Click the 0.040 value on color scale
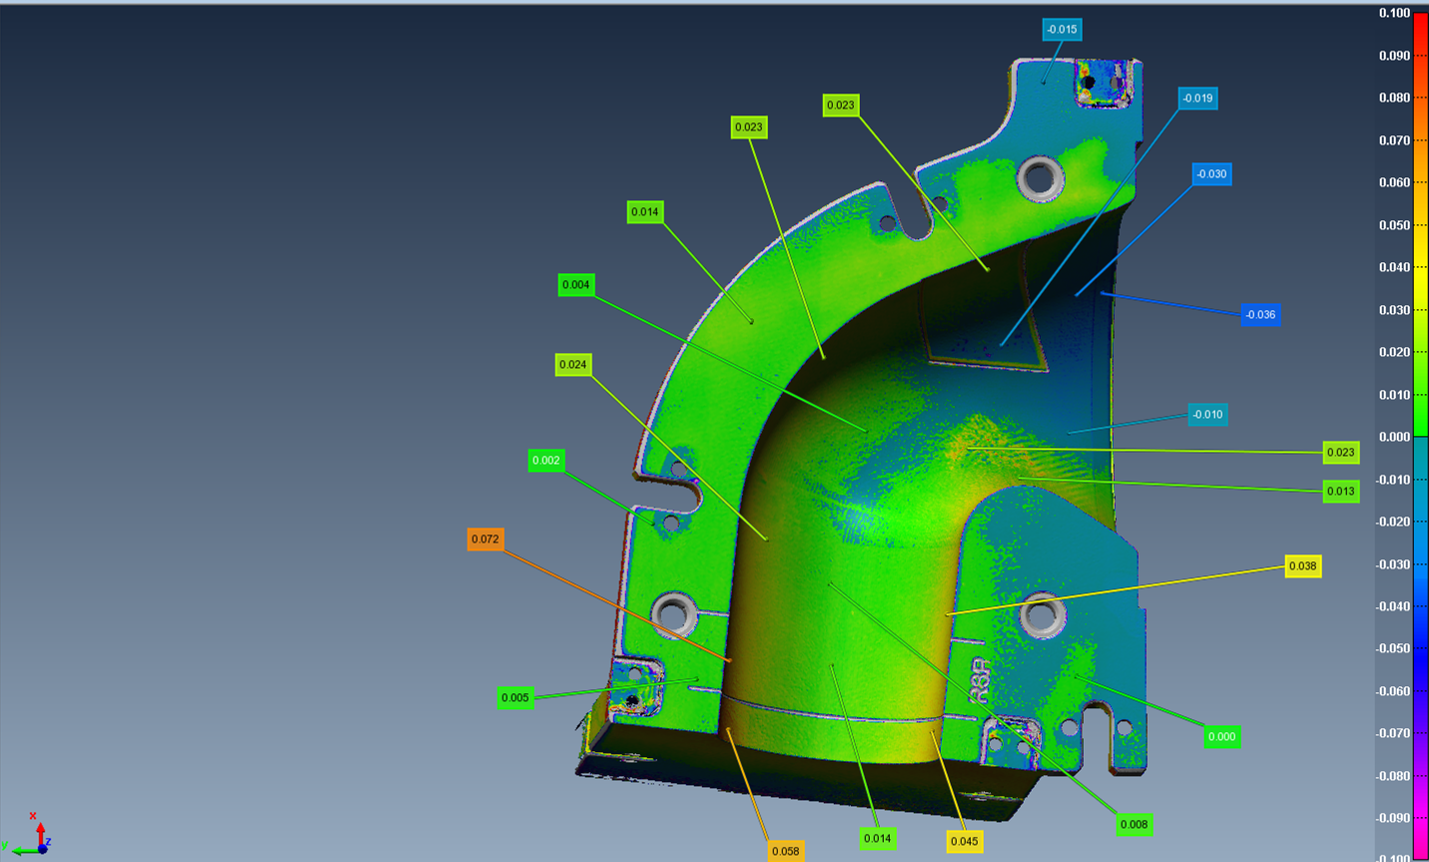Screen dimensions: 1429x862 1394,268
